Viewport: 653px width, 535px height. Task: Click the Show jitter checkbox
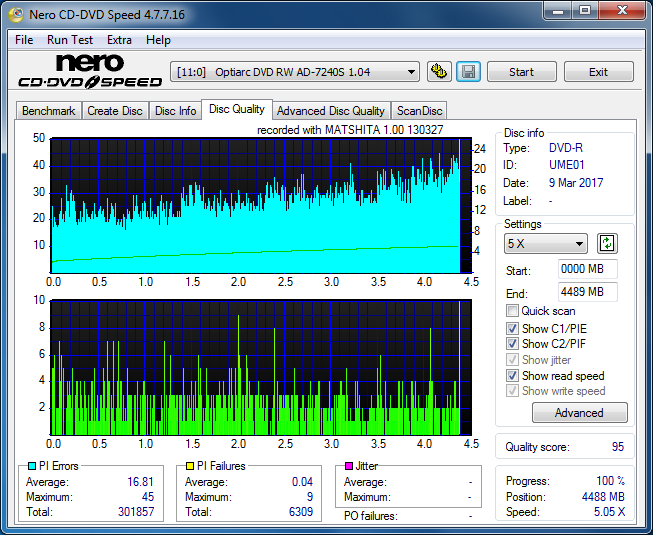(x=512, y=359)
